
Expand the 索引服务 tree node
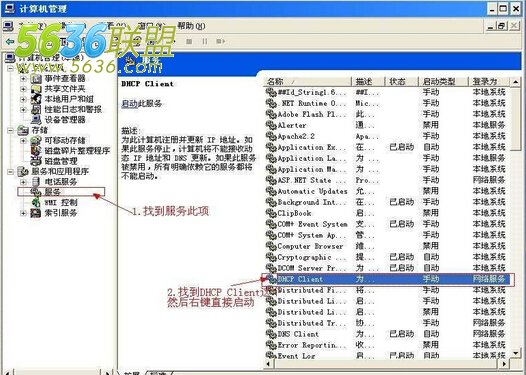point(23,213)
